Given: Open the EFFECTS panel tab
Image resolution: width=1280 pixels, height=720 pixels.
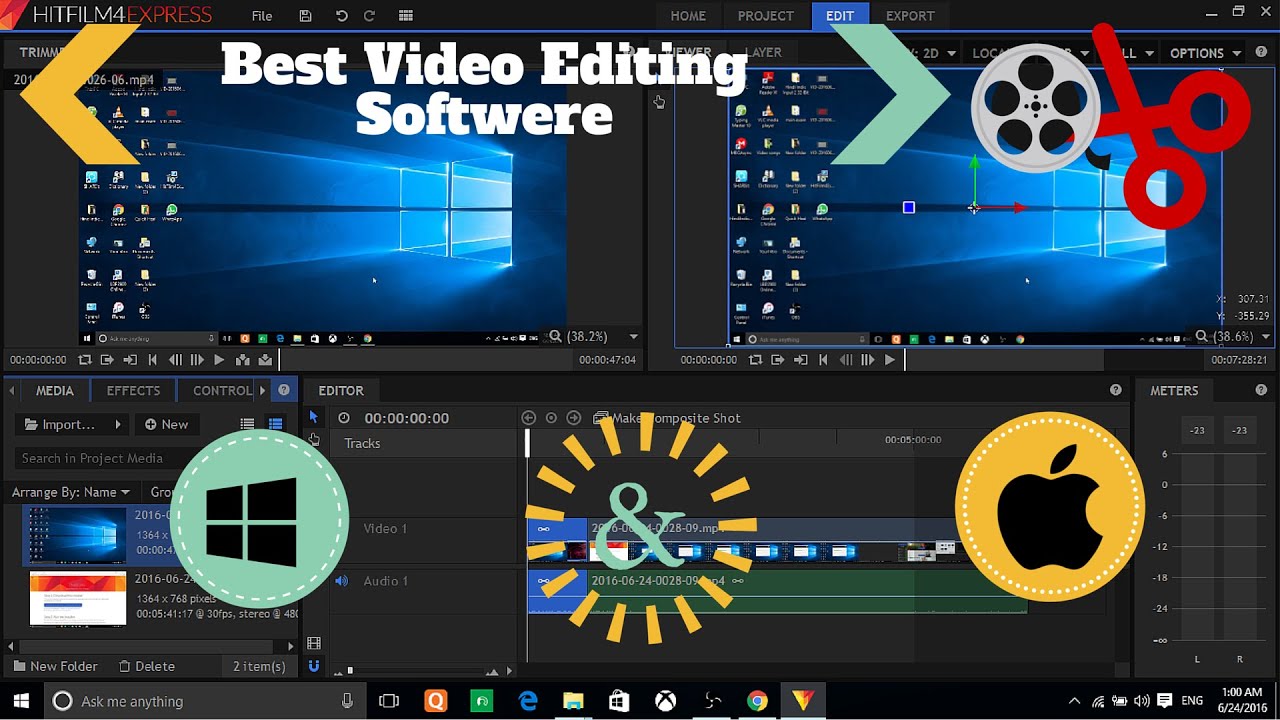Looking at the screenshot, I should tap(133, 390).
